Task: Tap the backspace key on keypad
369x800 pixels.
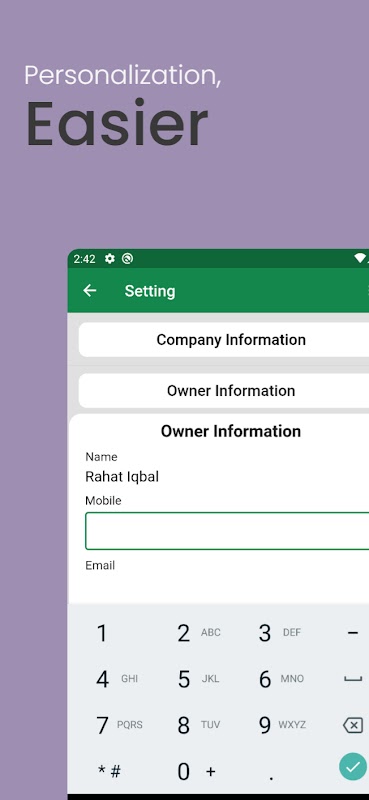Action: (353, 725)
